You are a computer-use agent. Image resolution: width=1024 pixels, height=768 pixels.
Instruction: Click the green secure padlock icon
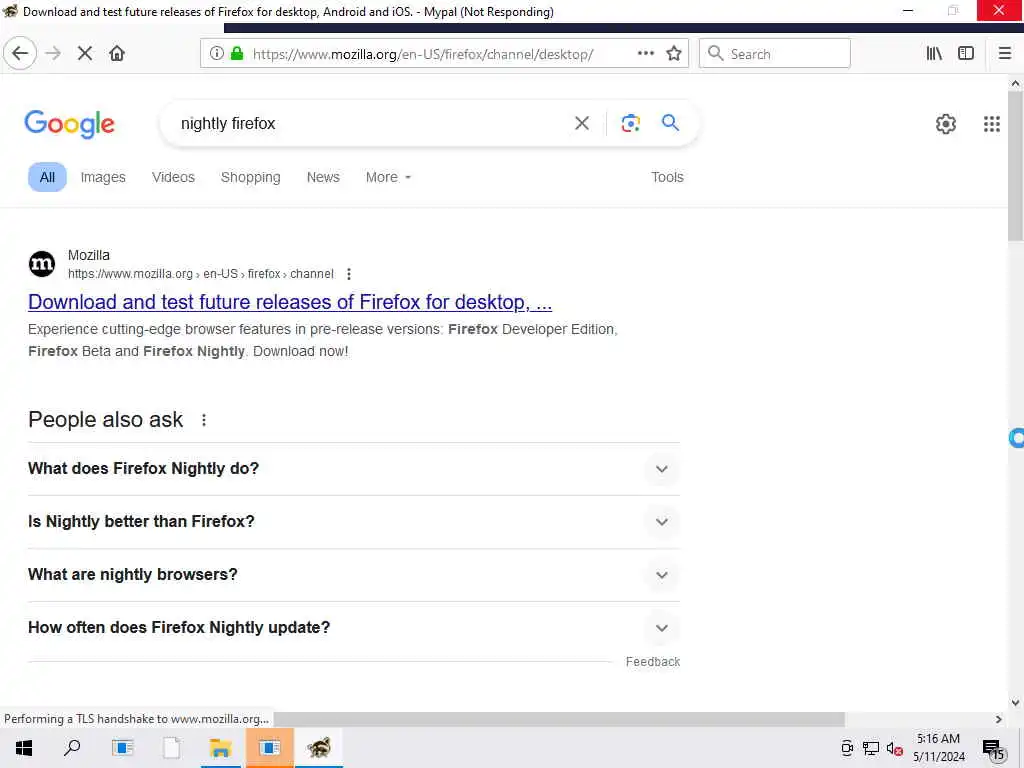[x=237, y=54]
